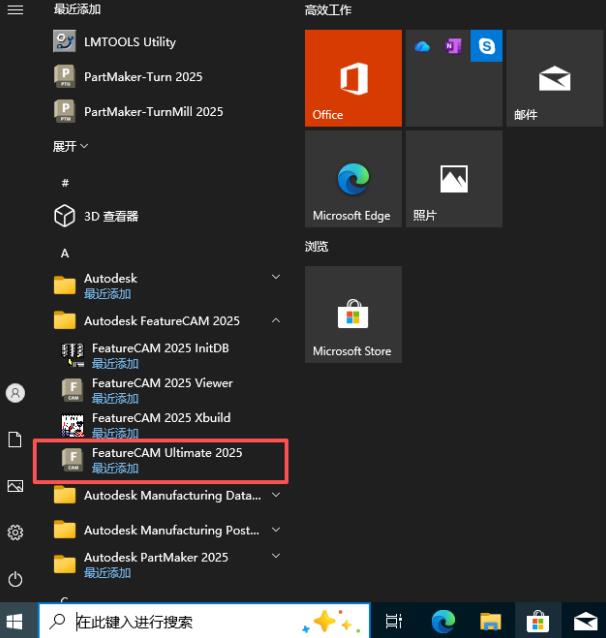The height and width of the screenshot is (638, 606).
Task: Open the hamburger menu at top left
Action: click(15, 9)
